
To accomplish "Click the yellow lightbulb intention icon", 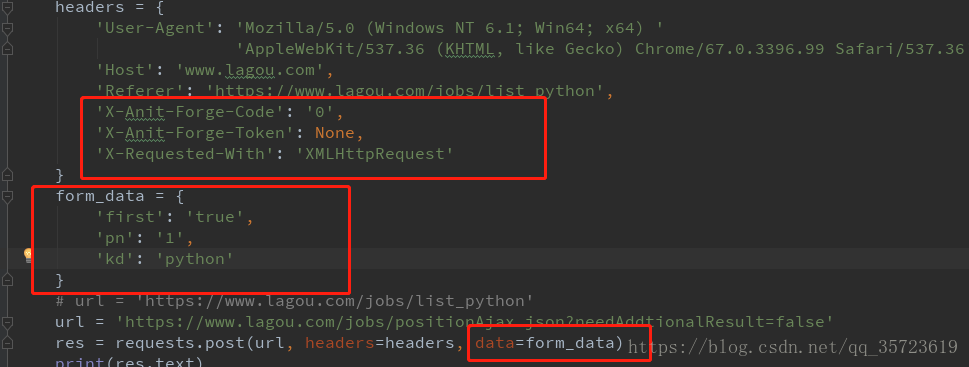I will coord(28,256).
